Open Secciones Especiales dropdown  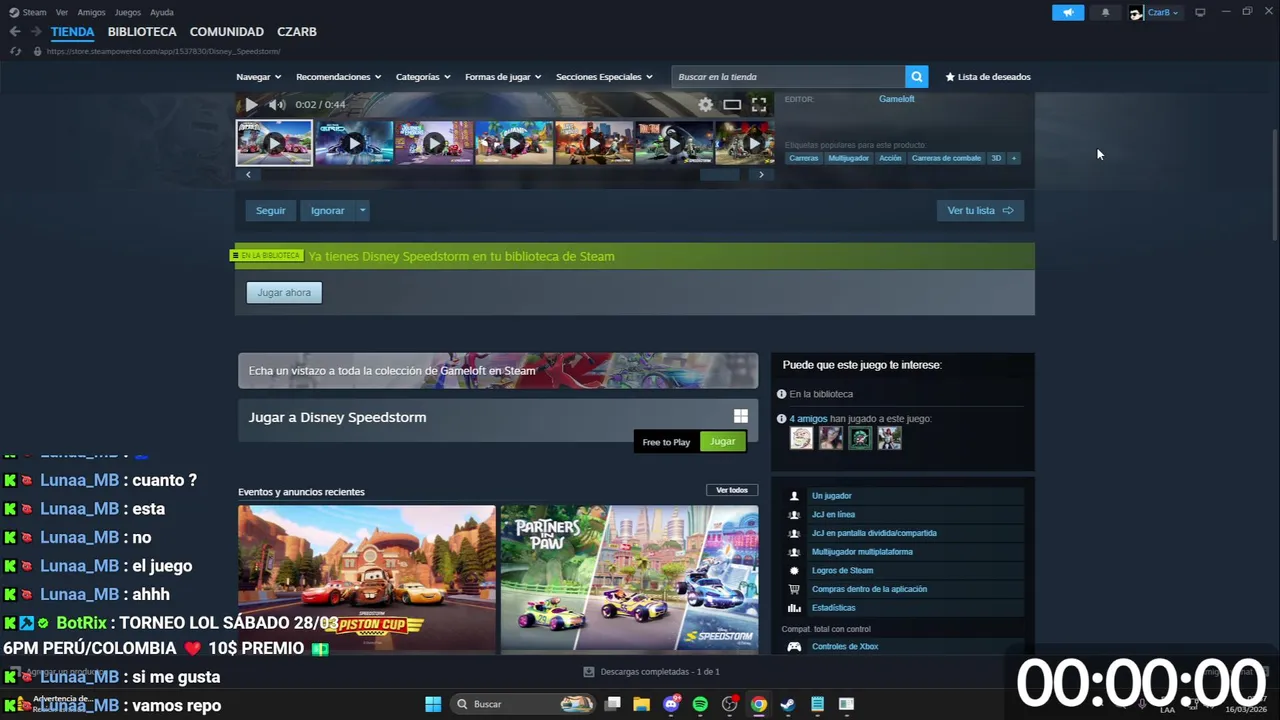pyautogui.click(x=604, y=77)
